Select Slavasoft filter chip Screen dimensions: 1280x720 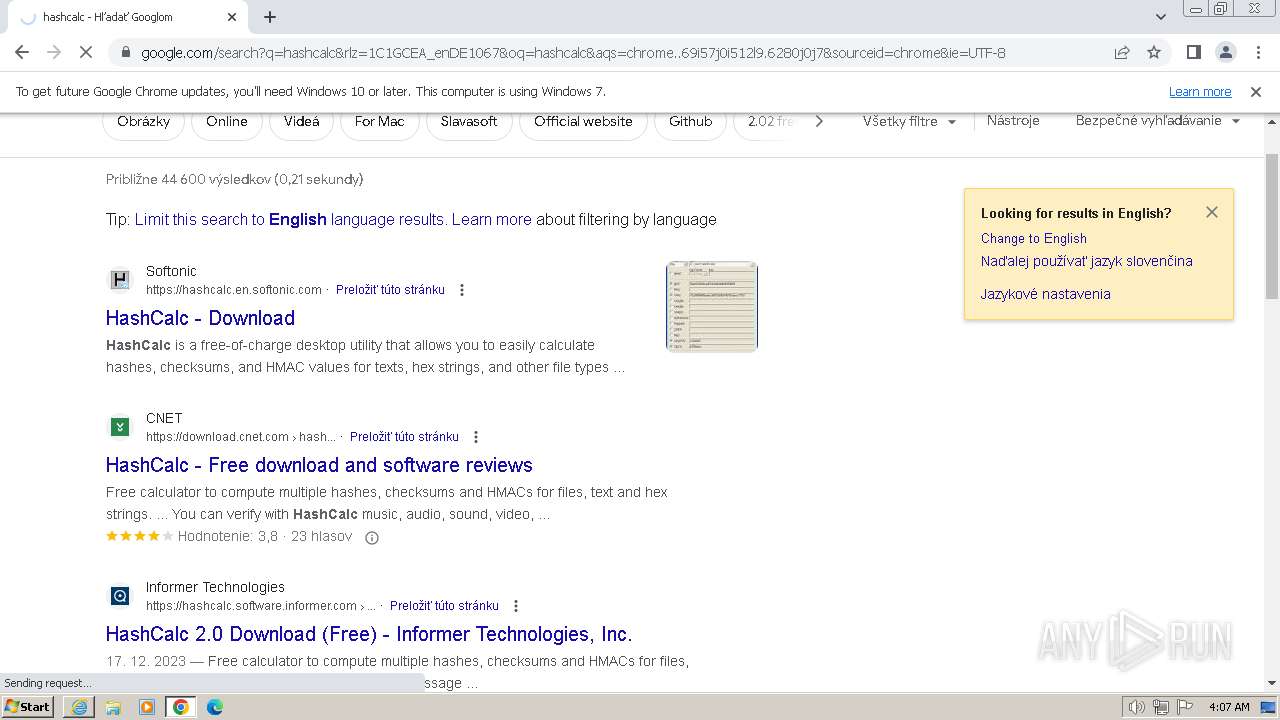pos(469,122)
